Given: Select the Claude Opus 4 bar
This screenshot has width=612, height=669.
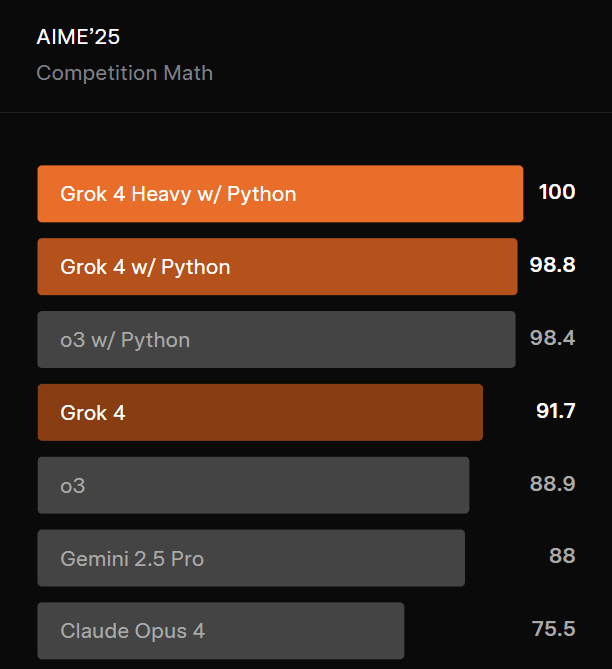Looking at the screenshot, I should pyautogui.click(x=221, y=631).
